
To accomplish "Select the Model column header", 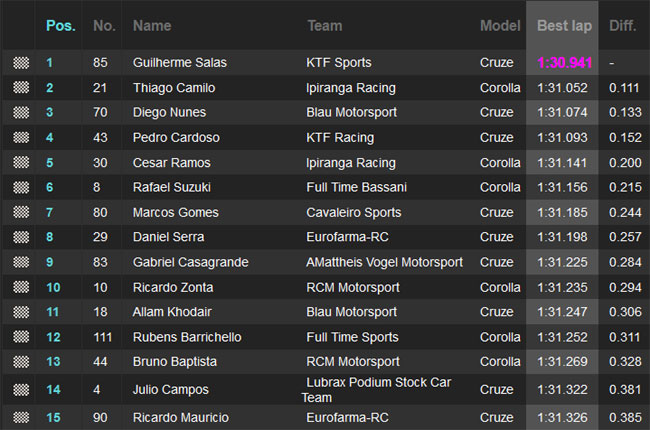I will click(x=500, y=26).
